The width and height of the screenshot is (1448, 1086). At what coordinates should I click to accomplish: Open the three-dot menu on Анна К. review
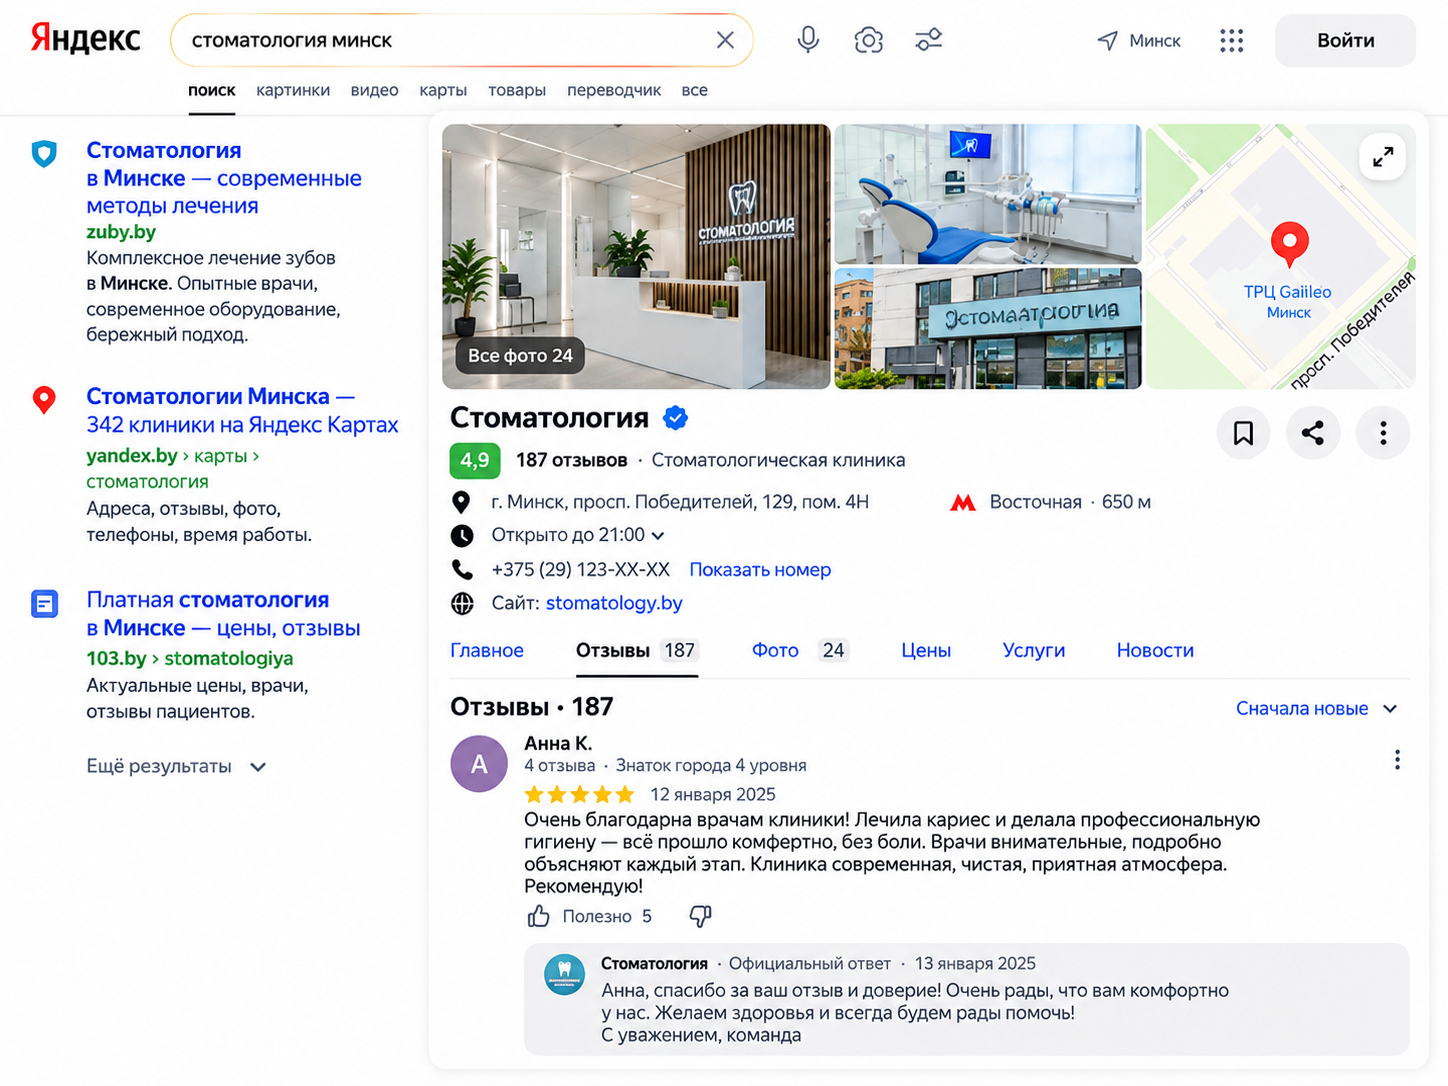click(1397, 760)
